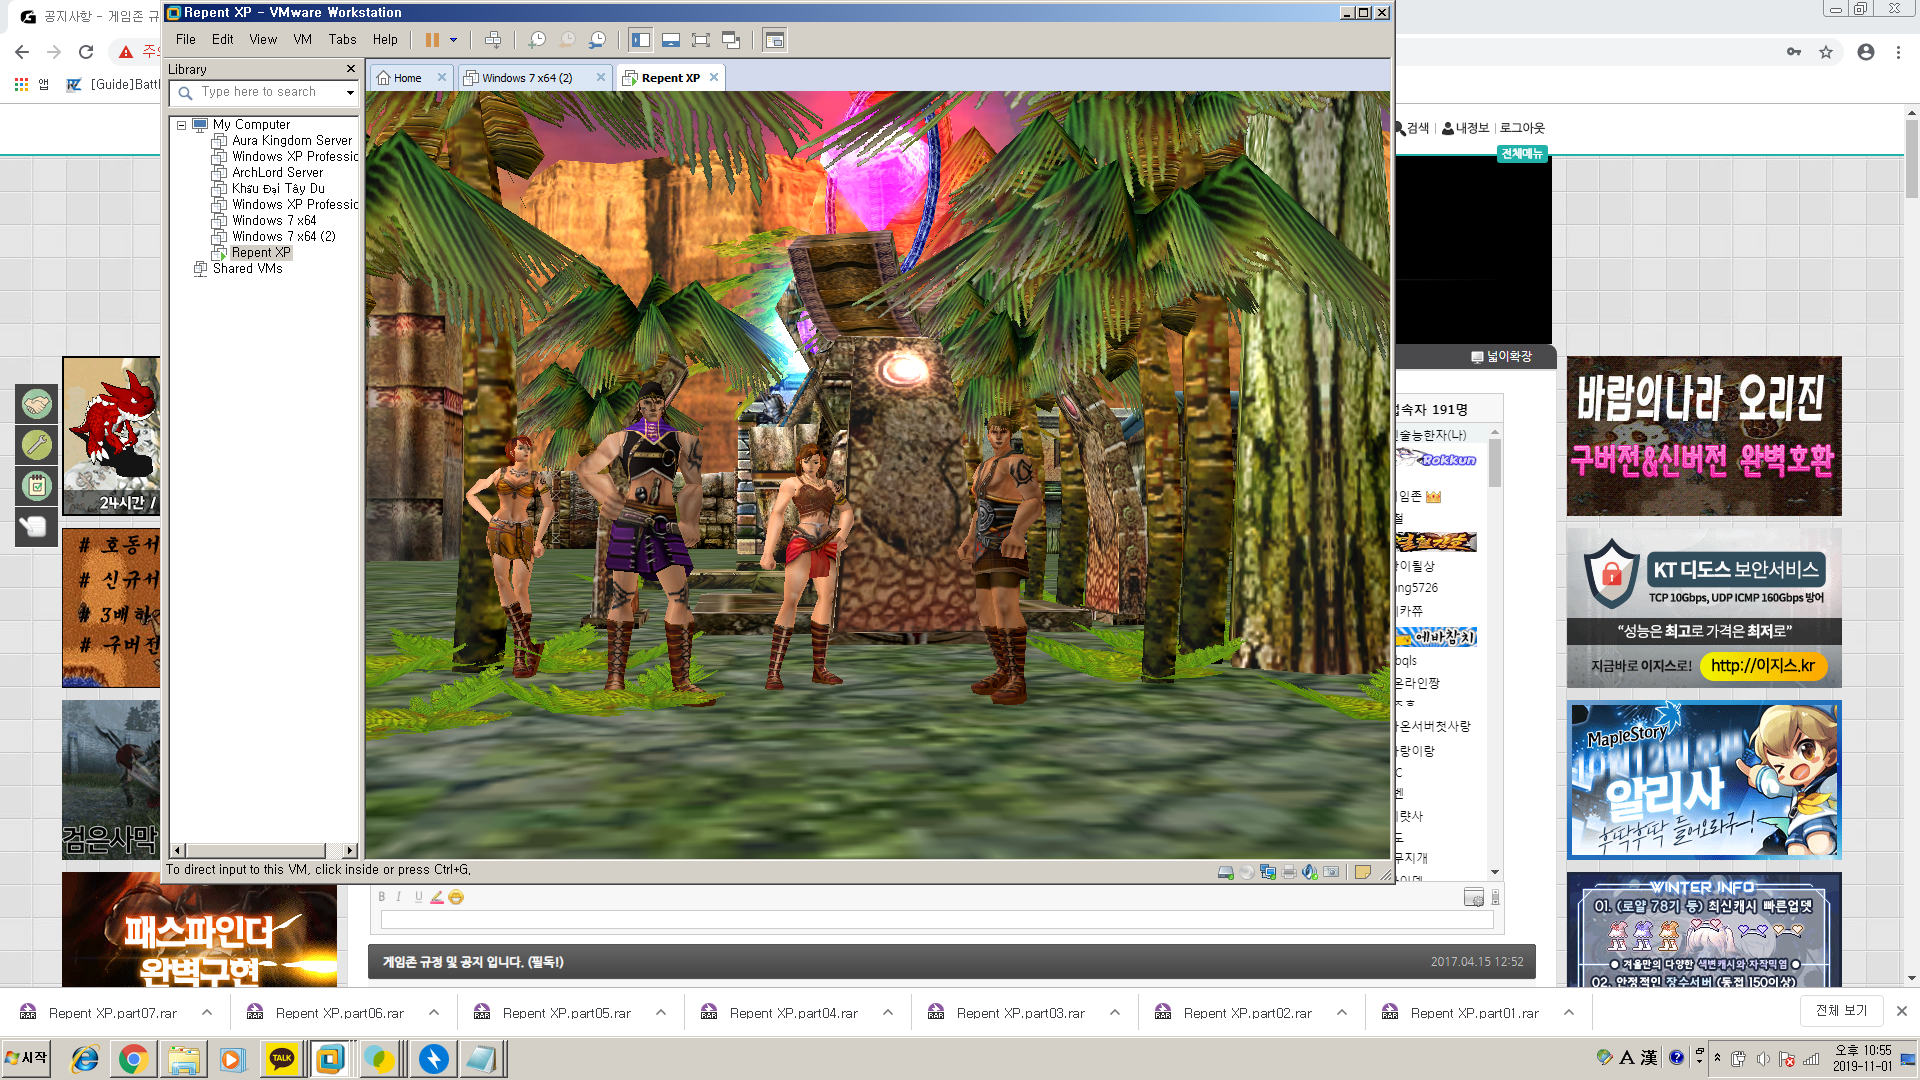Click the 전체 보기 downloads button
1920x1080 pixels.
click(x=1841, y=1011)
